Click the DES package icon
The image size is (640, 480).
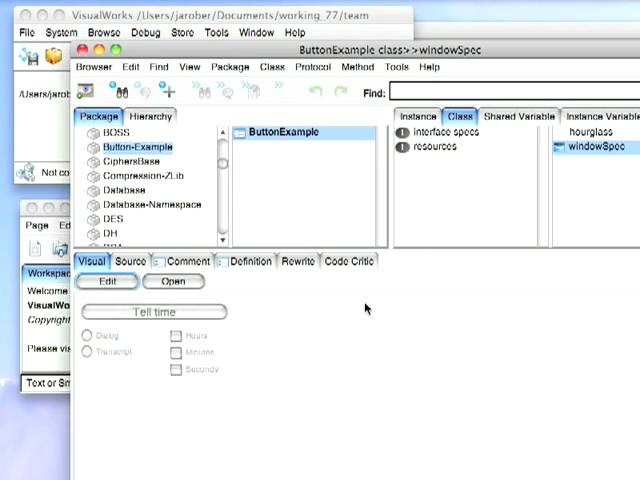[x=93, y=220]
